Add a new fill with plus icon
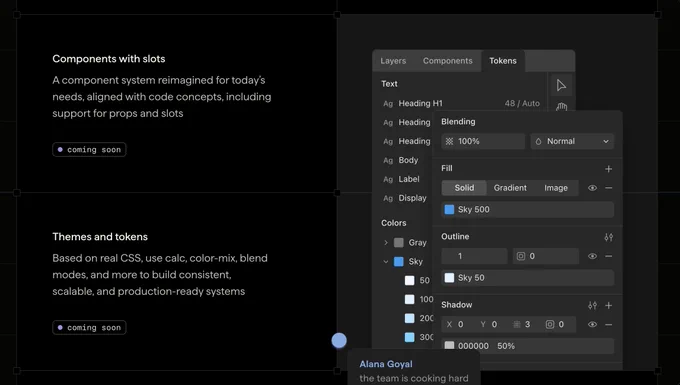The height and width of the screenshot is (385, 680). coord(608,169)
